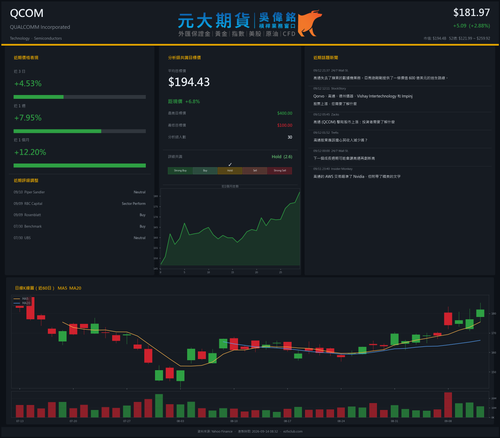
Task: Click the checkmark marker above Hold
Action: click(x=230, y=165)
